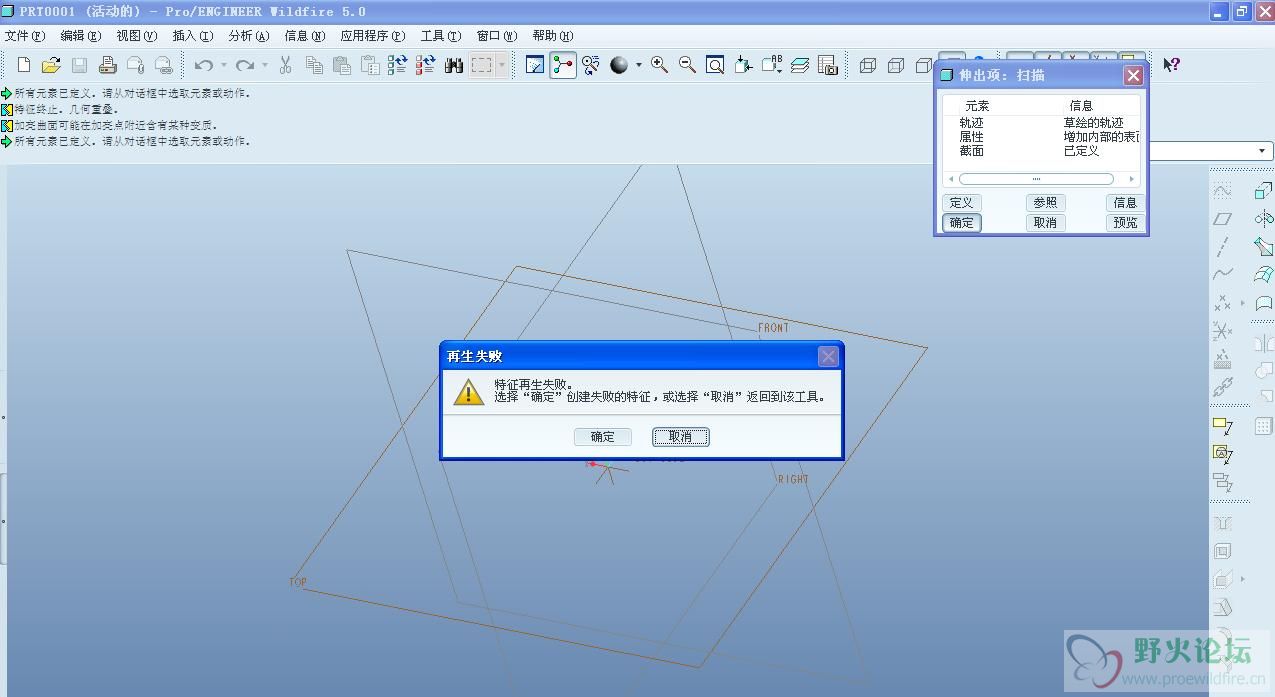The image size is (1275, 697).
Task: Click the datum plane tool icon
Action: click(x=1222, y=218)
